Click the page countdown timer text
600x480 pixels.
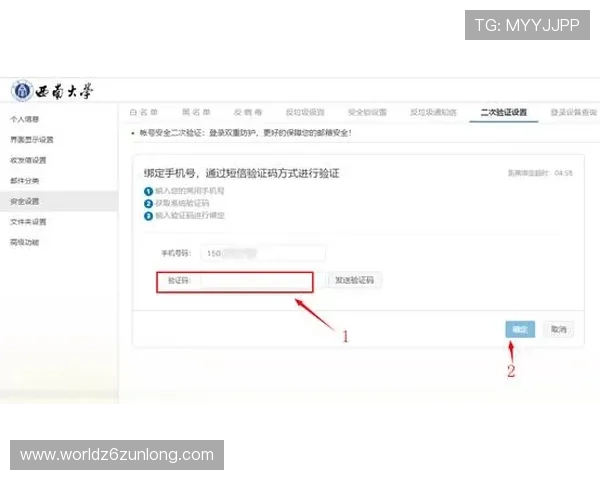click(x=540, y=173)
